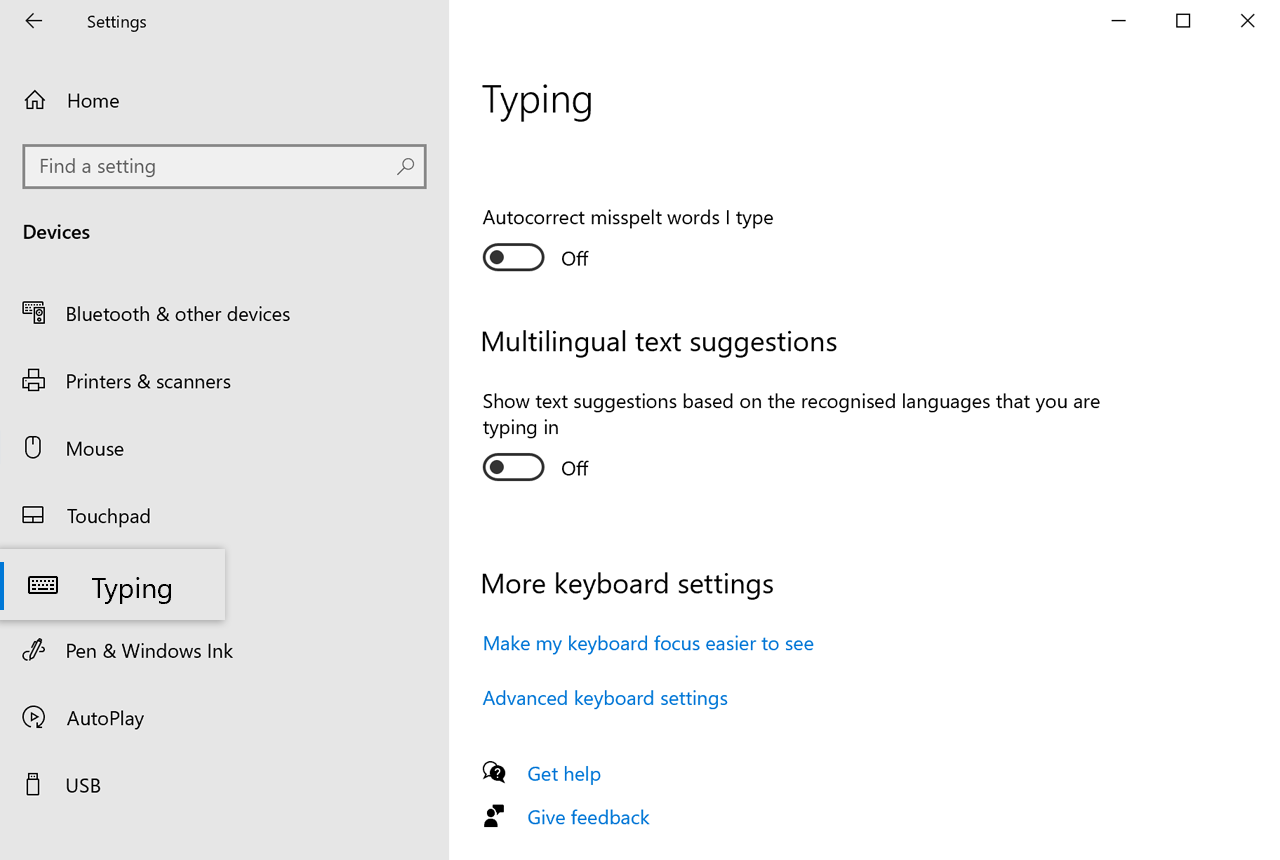Click the Get help link
The height and width of the screenshot is (860, 1280).
pyautogui.click(x=563, y=774)
